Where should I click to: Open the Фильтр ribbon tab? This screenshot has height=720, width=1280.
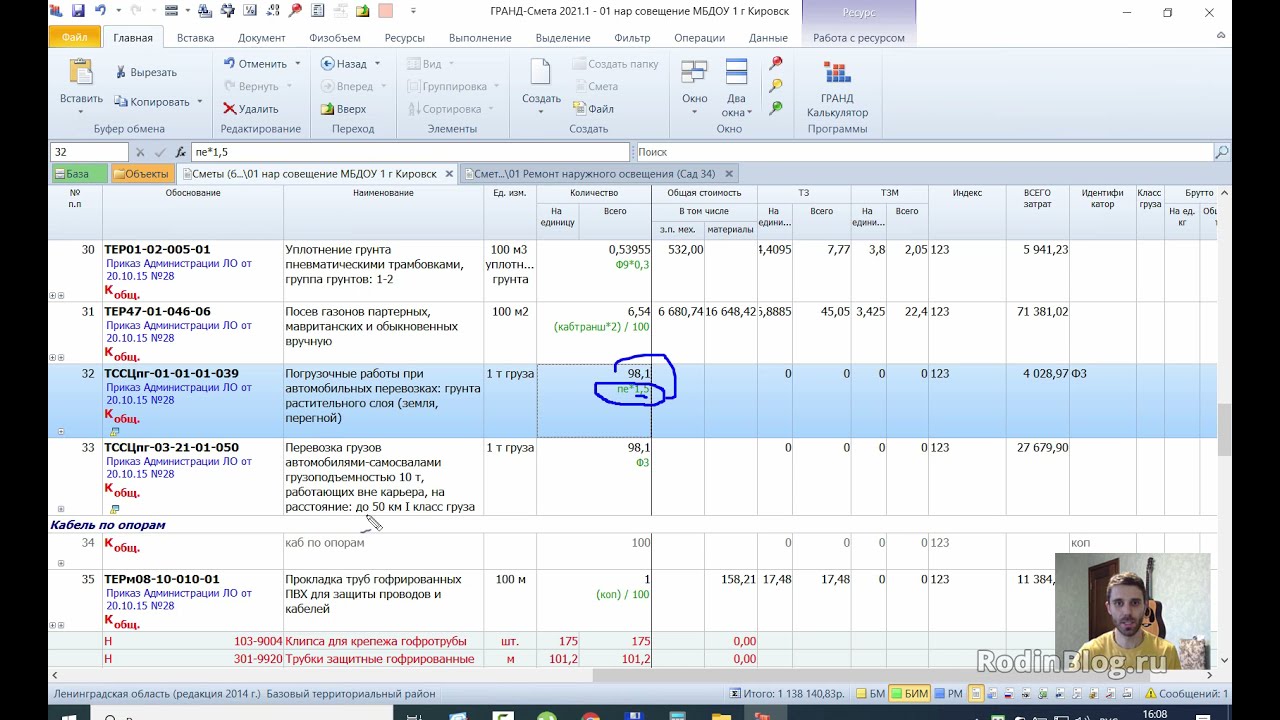tap(632, 38)
